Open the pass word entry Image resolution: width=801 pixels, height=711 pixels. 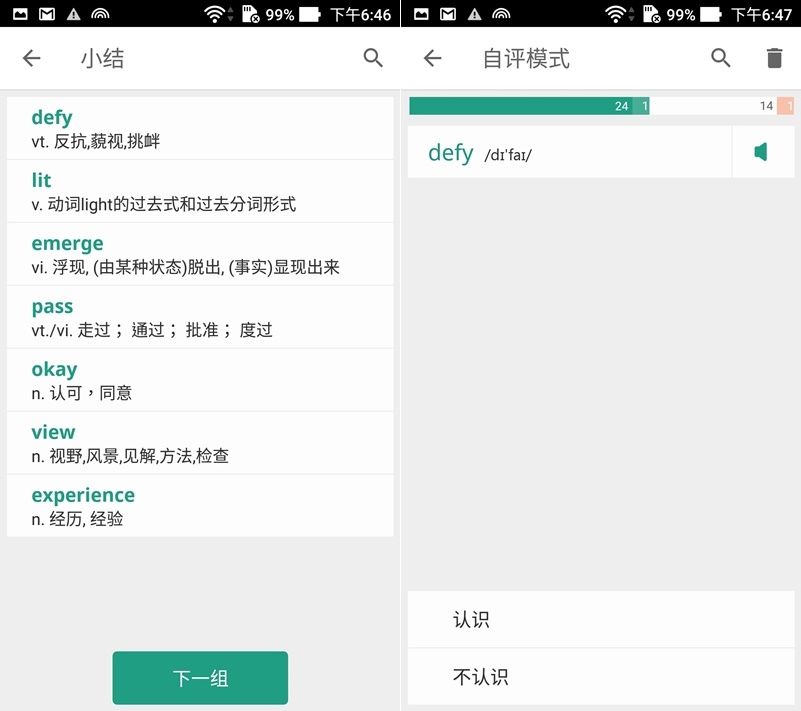click(x=200, y=317)
